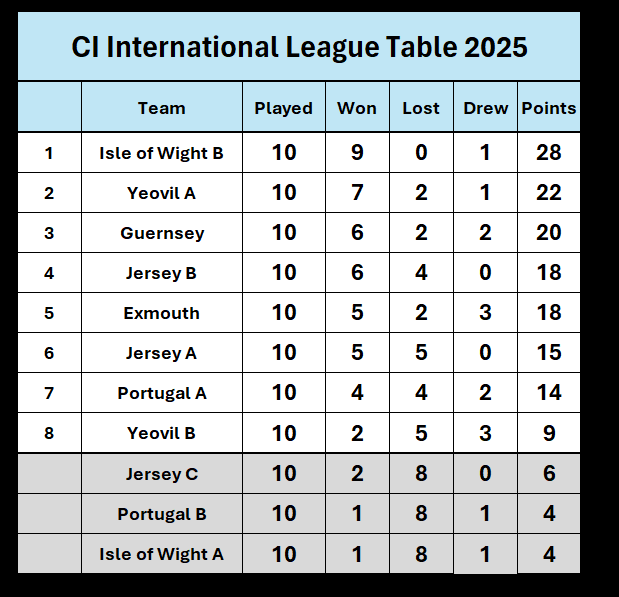This screenshot has height=597, width=619.
Task: Click the Jersey B team cell
Action: [x=161, y=273]
